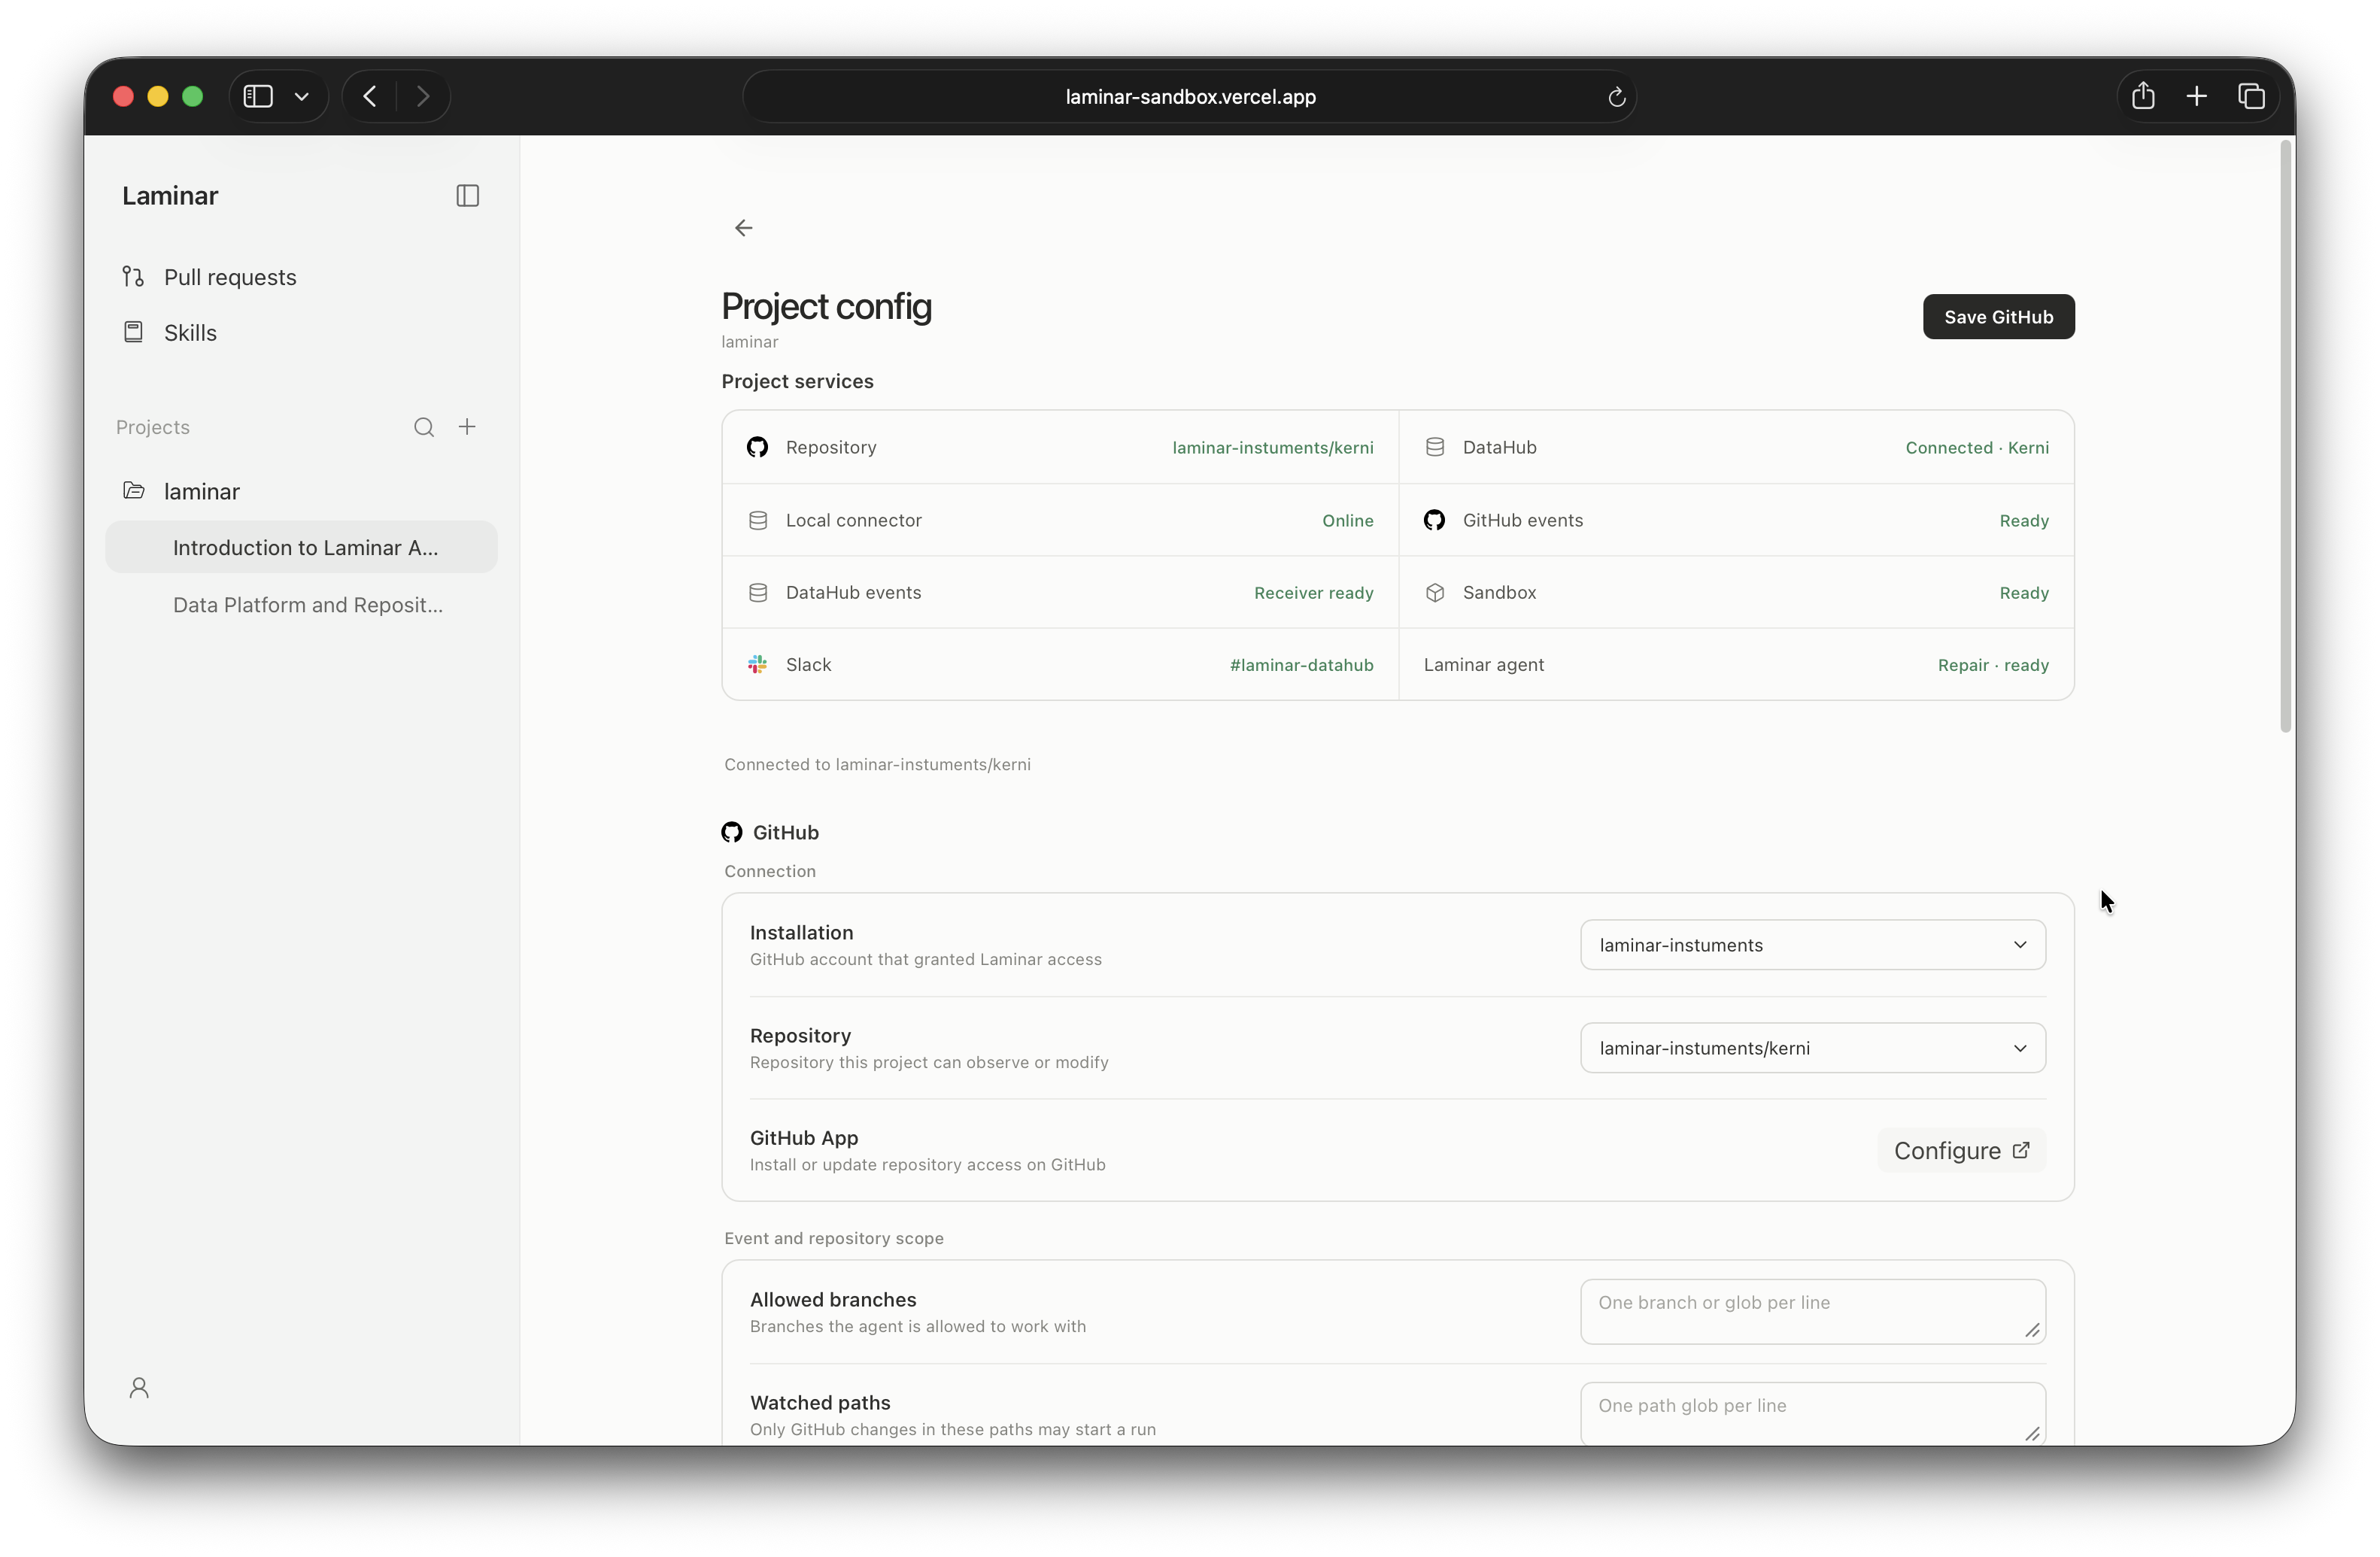
Task: Click the Ready status for GitHub events
Action: pos(2024,520)
